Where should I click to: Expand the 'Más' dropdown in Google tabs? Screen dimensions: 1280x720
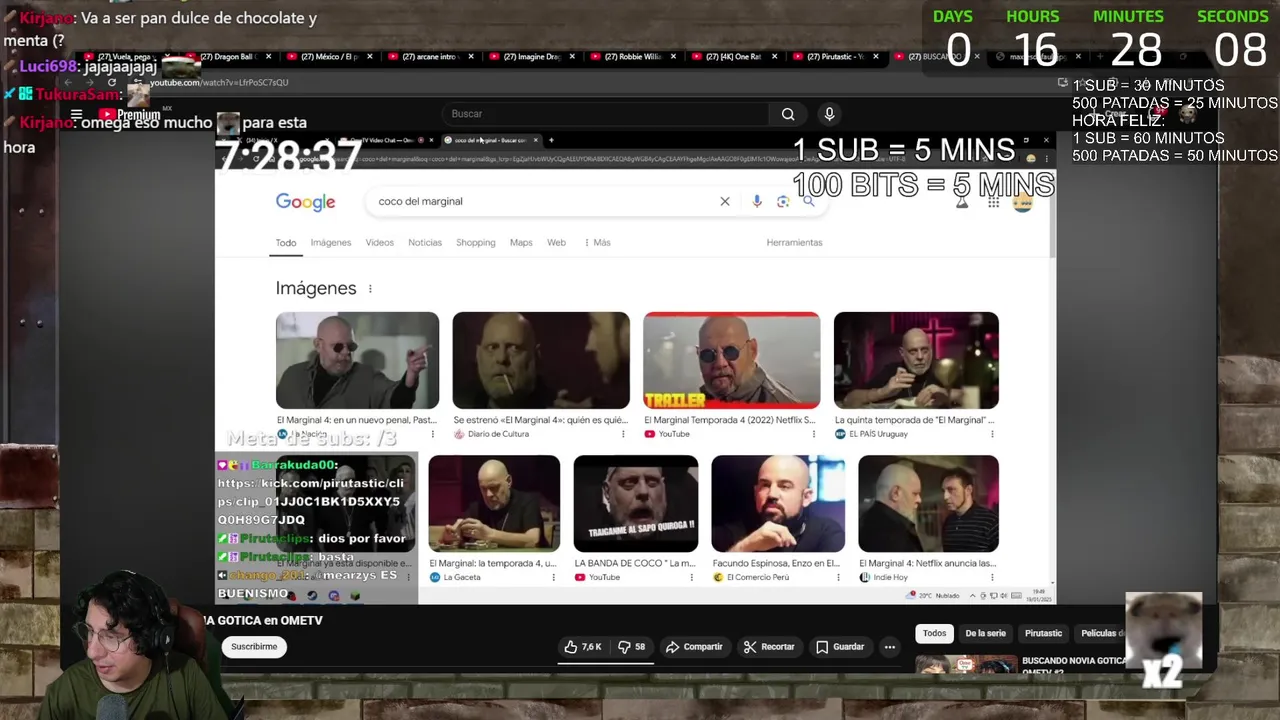(x=598, y=243)
